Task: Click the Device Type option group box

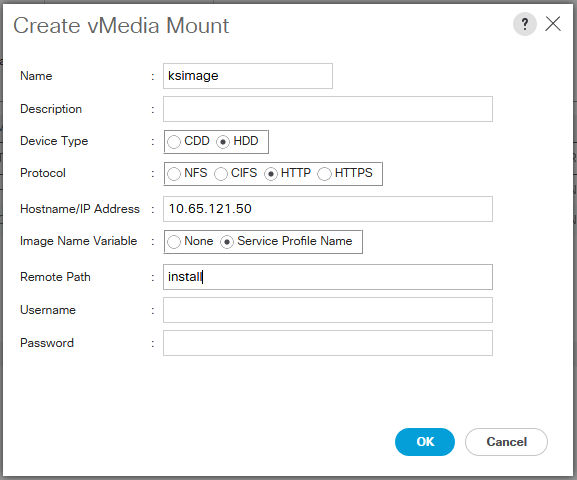Action: tap(216, 142)
